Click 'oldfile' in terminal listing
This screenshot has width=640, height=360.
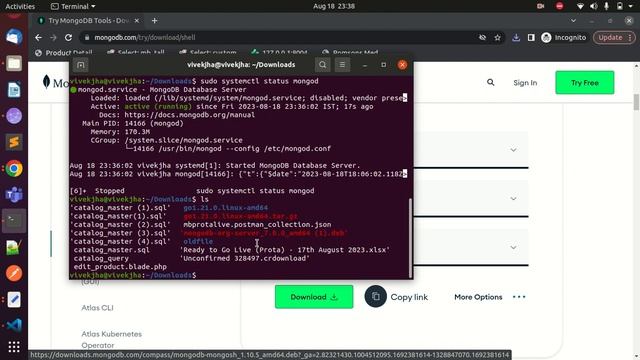coord(198,241)
